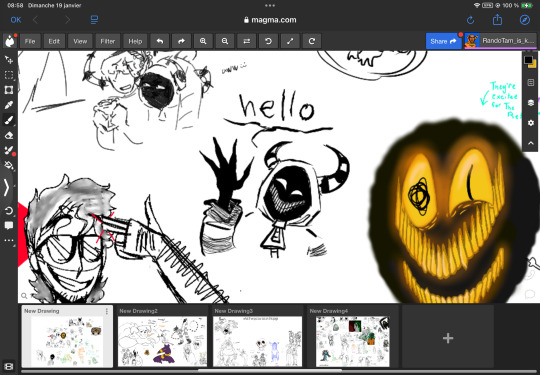Open the settings gear on right sidebar
The image size is (540, 375).
pos(531,123)
